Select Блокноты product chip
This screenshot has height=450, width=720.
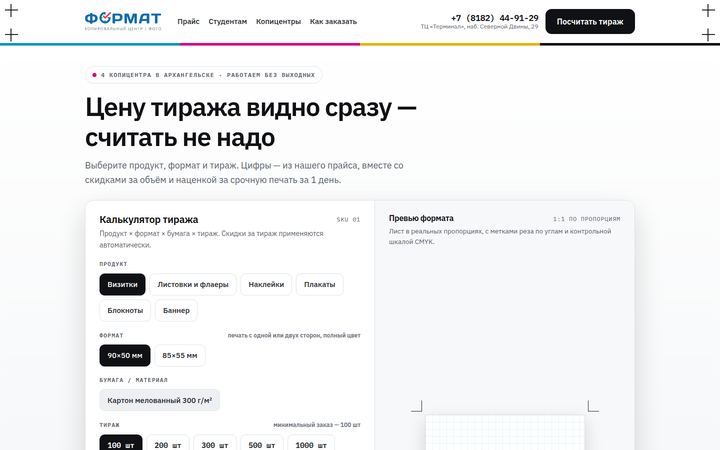(125, 310)
